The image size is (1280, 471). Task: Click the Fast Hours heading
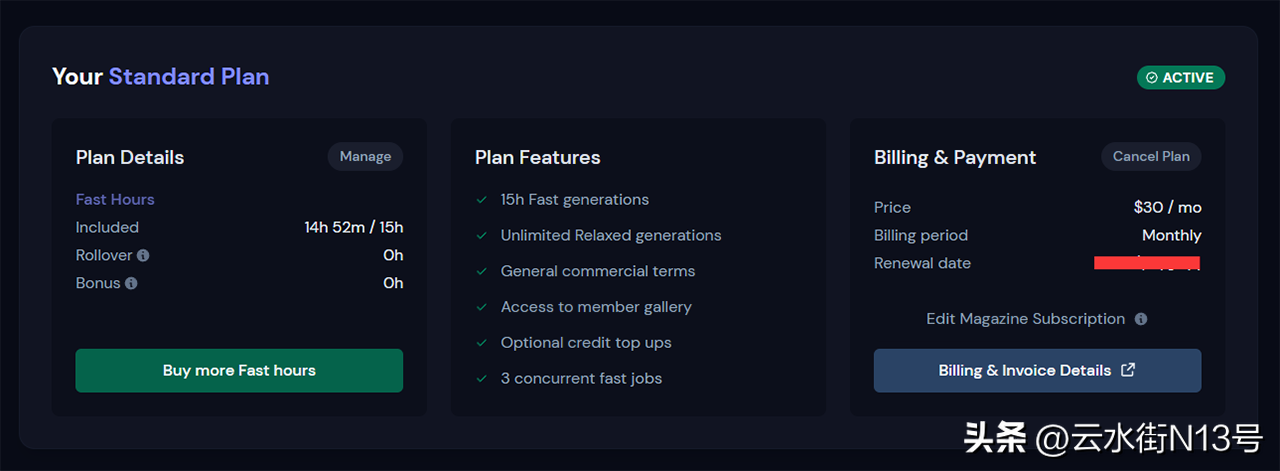115,200
